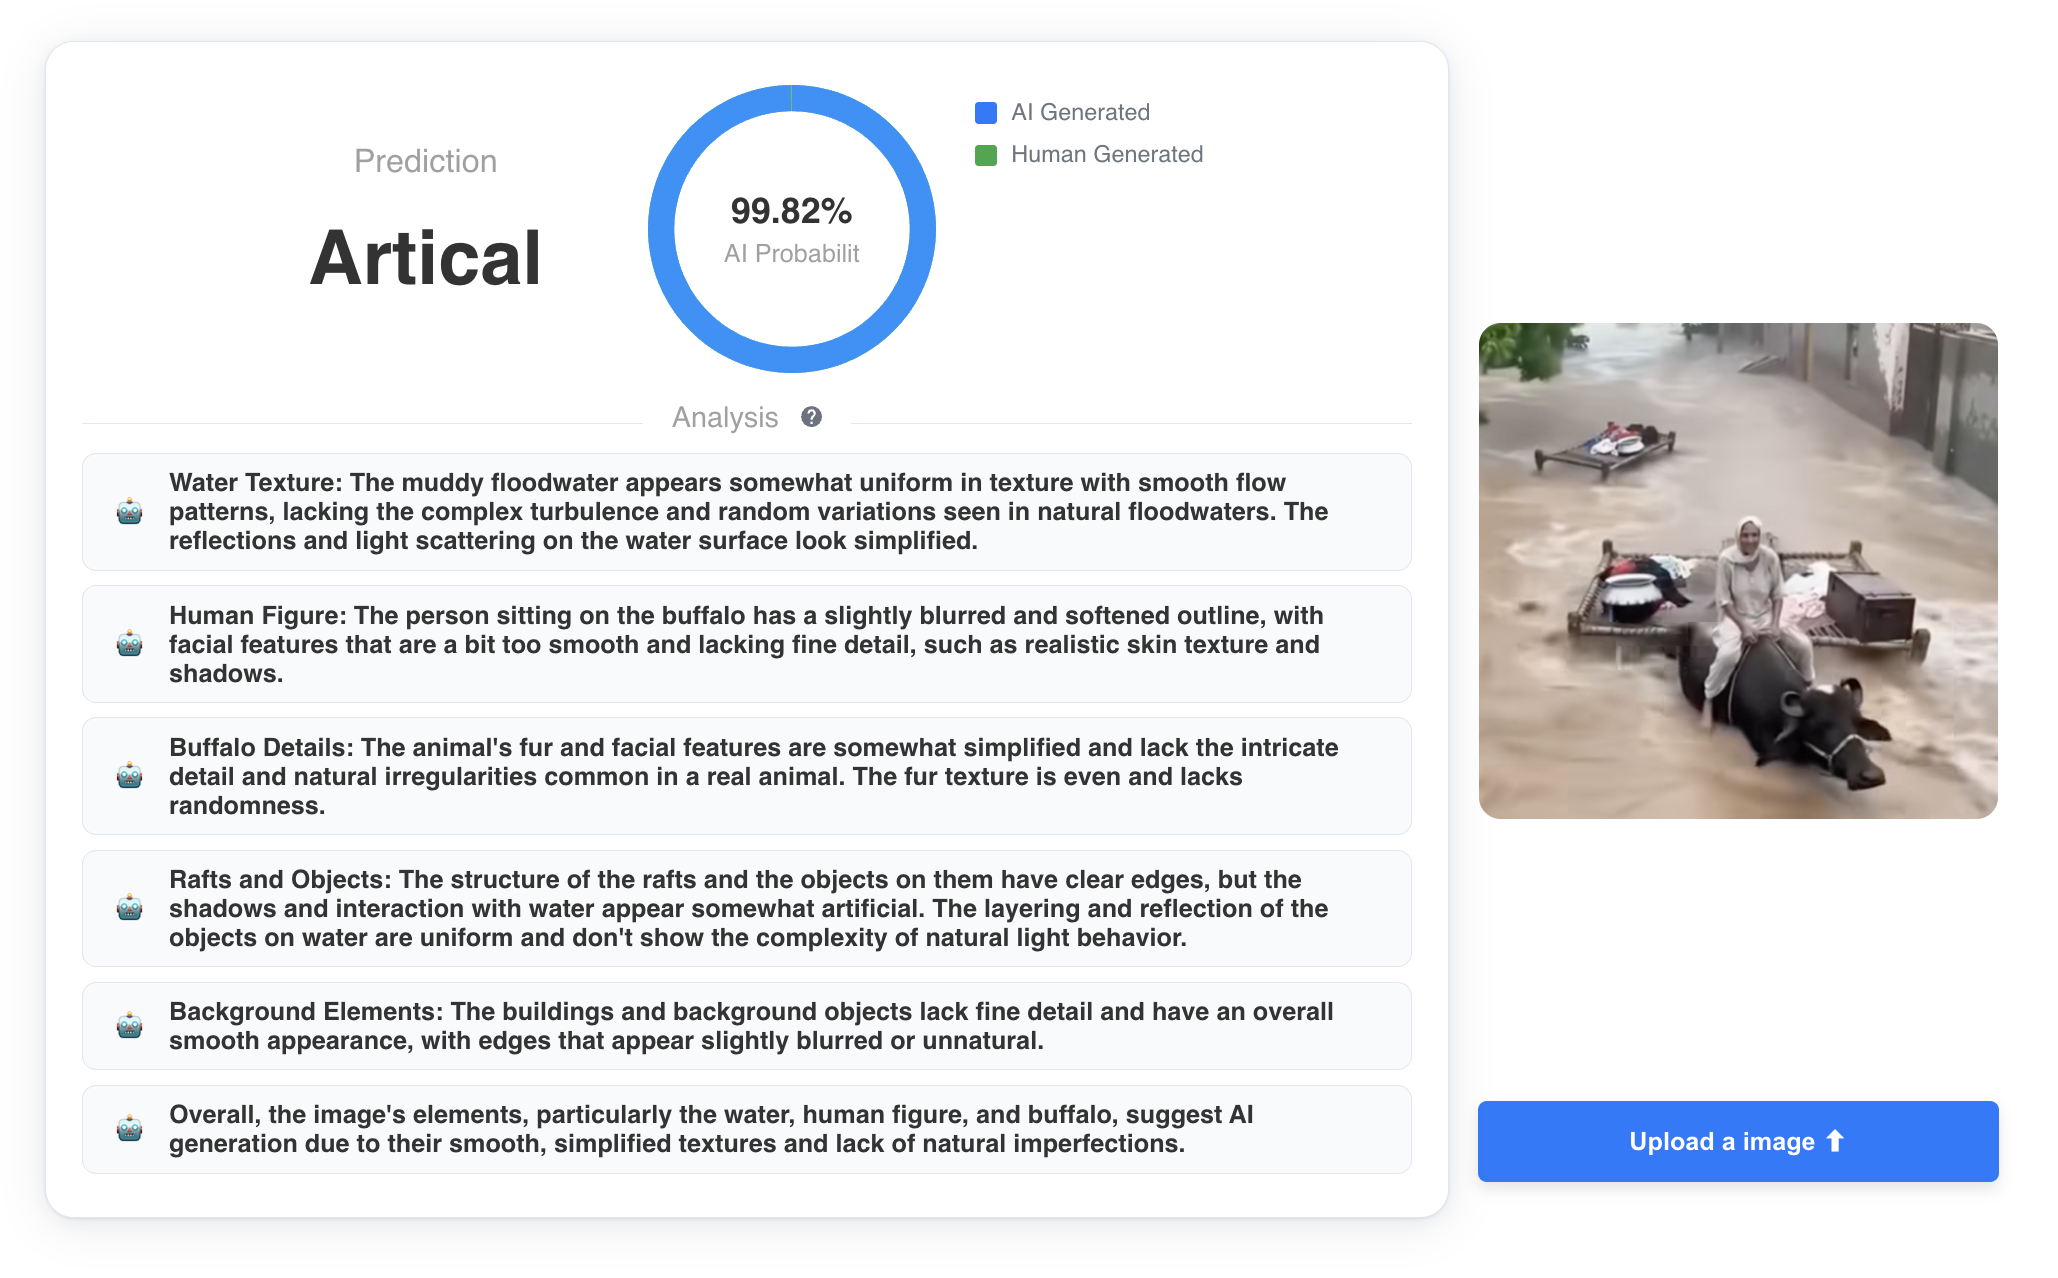The image size is (2058, 1278).
Task: Click the blue donut chart ring
Action: tap(662, 230)
